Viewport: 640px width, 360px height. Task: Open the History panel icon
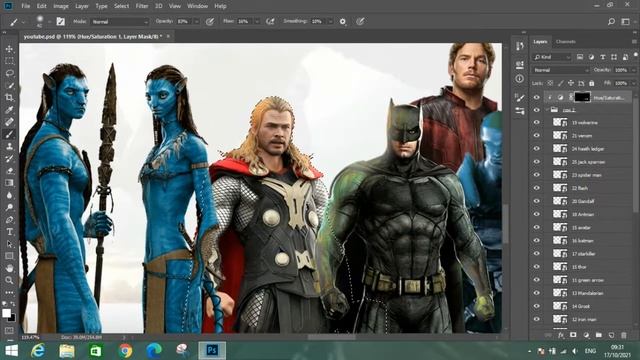point(520,46)
